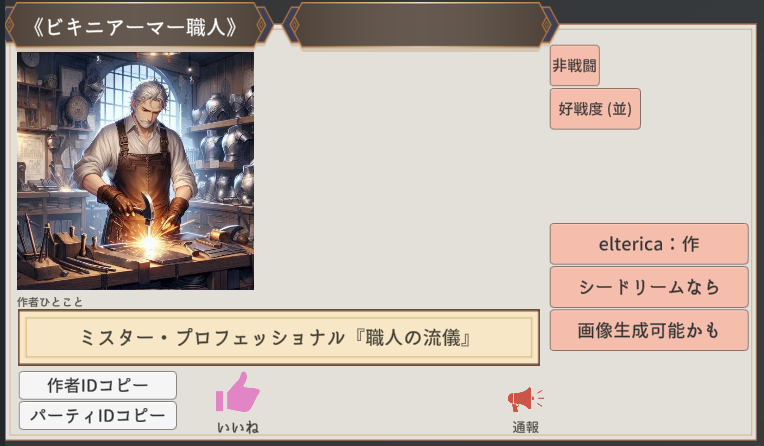Click the red megaphone report icon
Screen dimensions: 764x446
pyautogui.click(x=525, y=399)
